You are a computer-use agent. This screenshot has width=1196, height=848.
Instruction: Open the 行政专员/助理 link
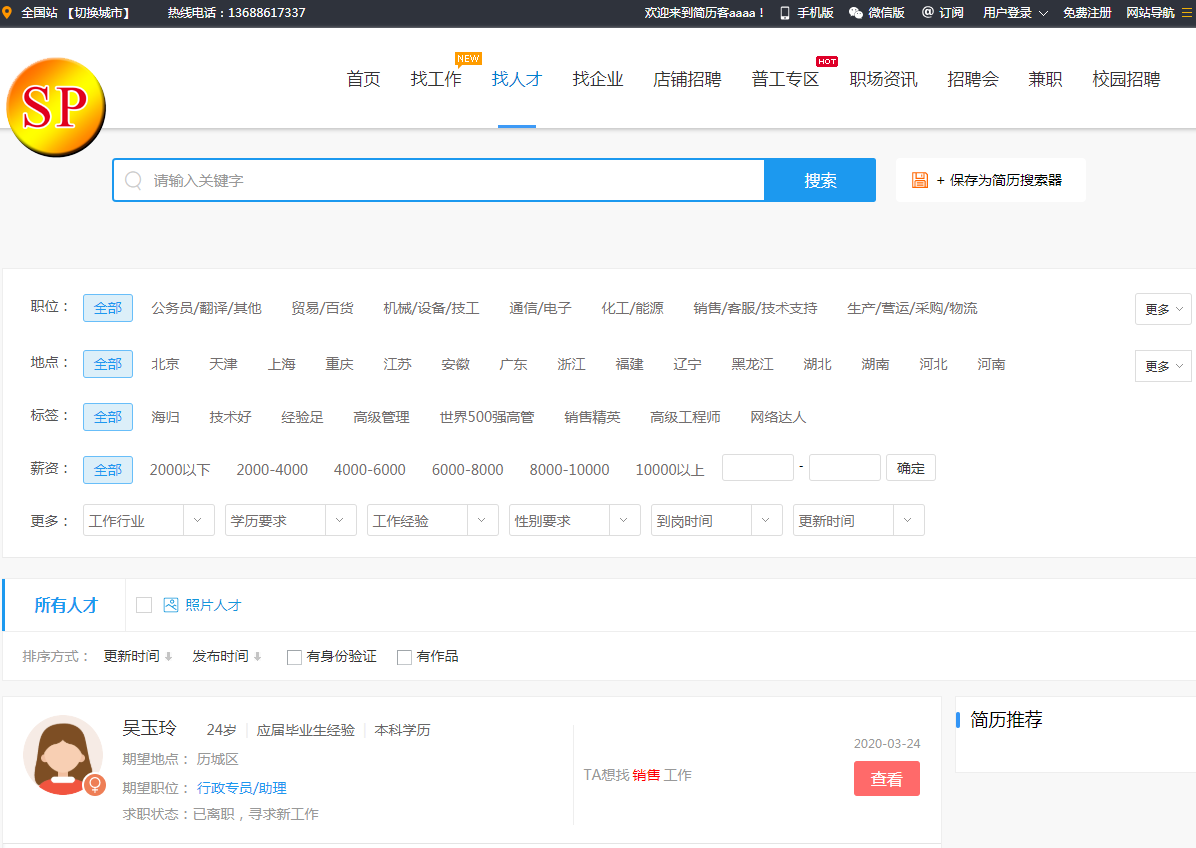[242, 788]
